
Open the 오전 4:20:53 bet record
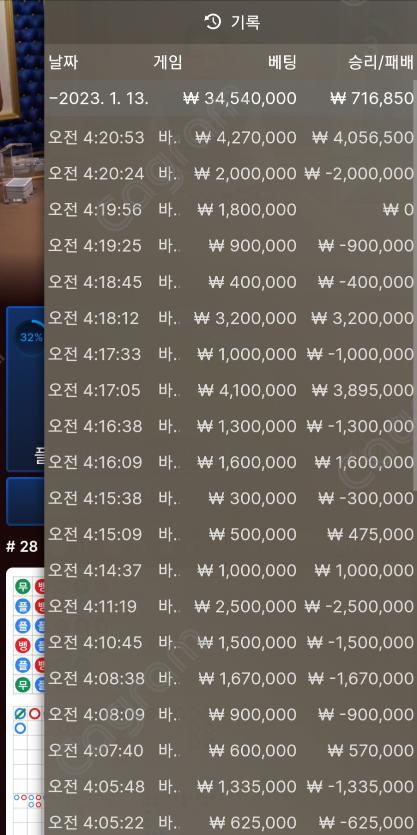click(231, 138)
